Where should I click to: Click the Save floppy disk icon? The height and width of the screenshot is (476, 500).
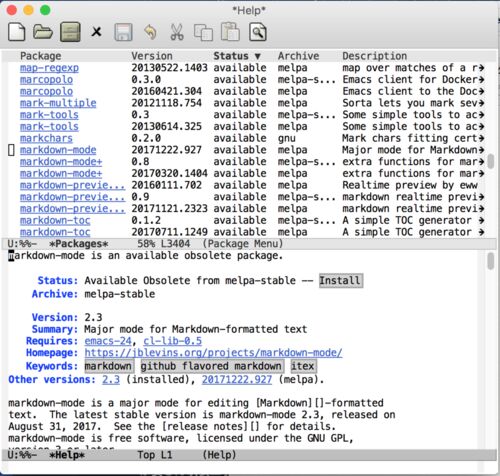pyautogui.click(x=123, y=32)
